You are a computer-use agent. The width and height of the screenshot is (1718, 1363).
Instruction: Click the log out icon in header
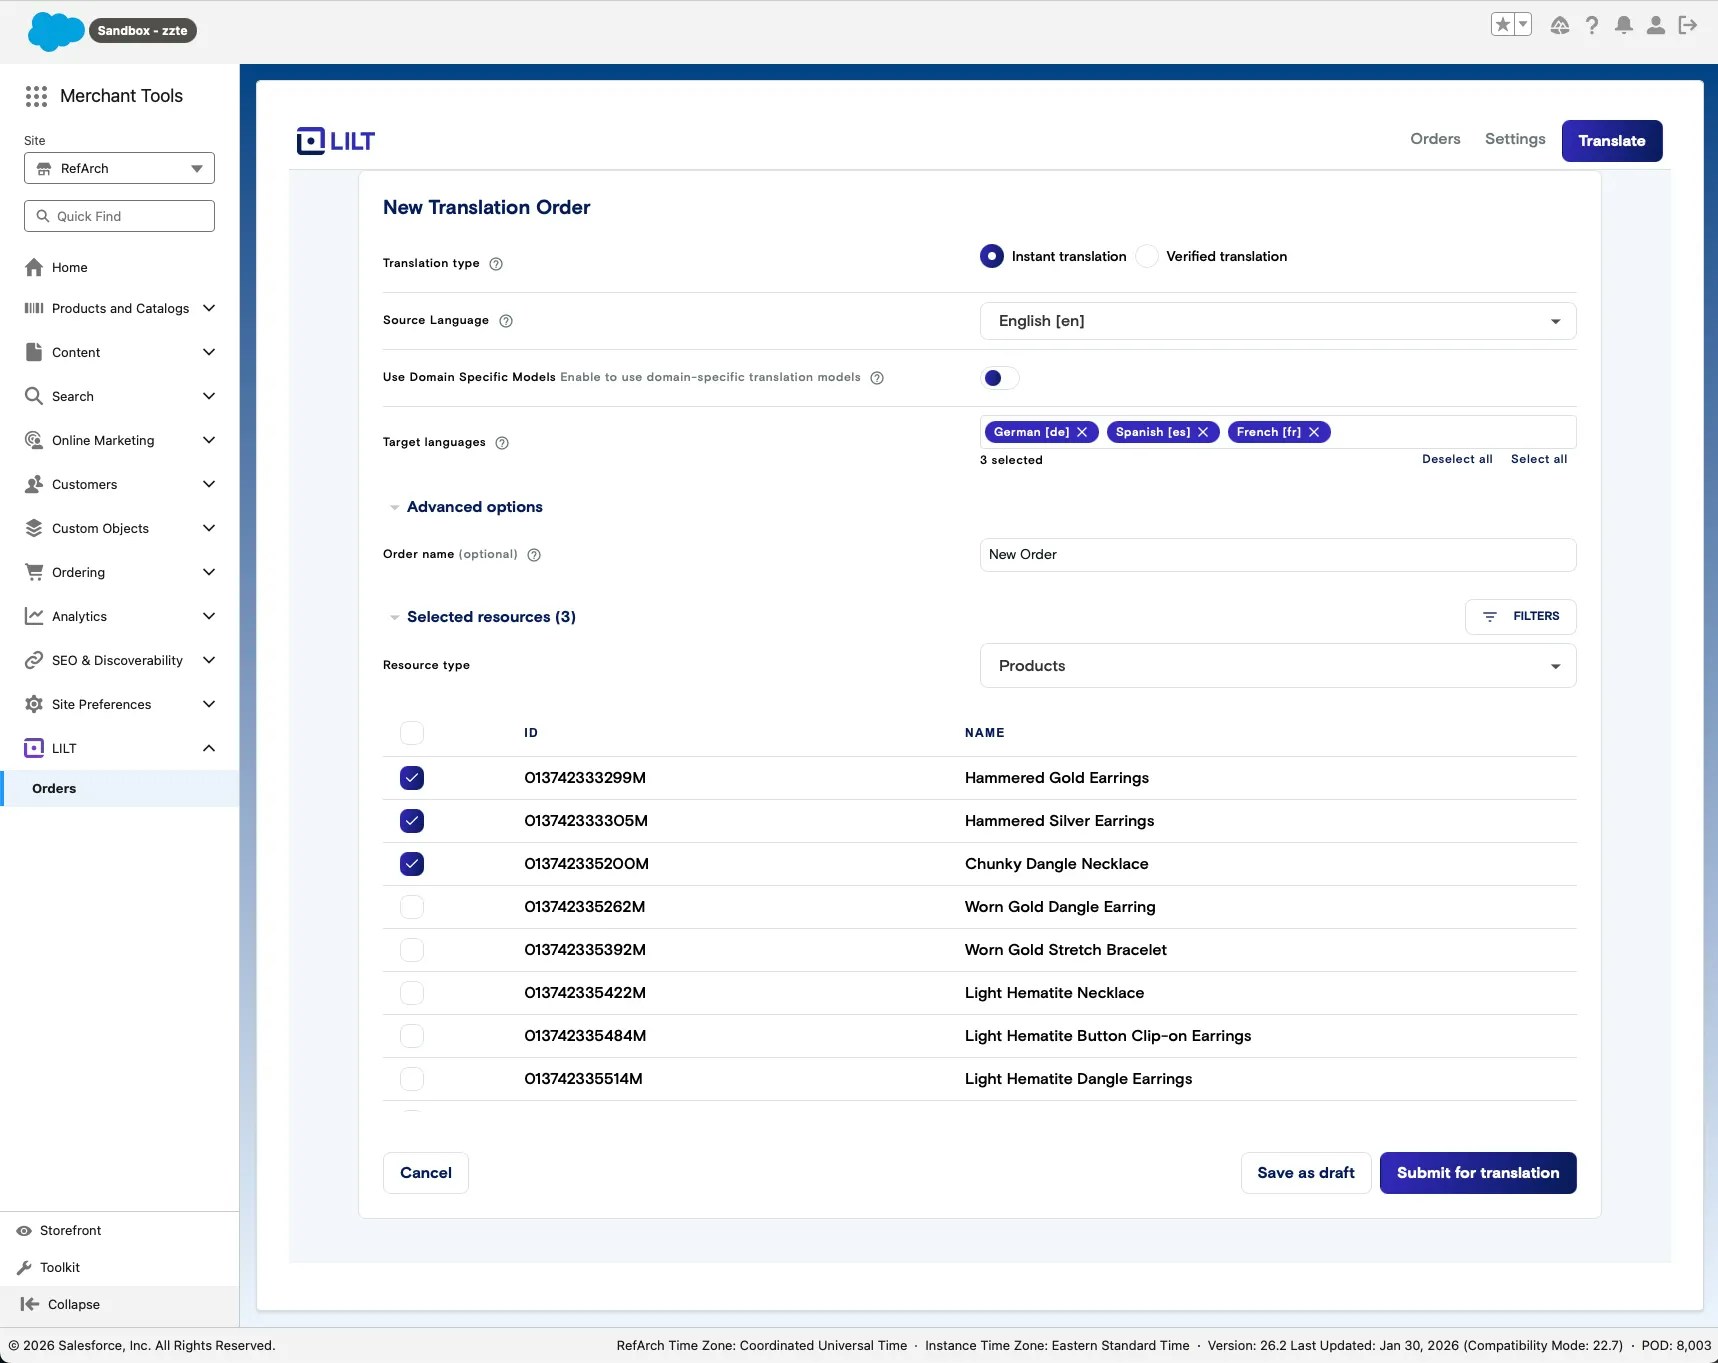[1688, 25]
